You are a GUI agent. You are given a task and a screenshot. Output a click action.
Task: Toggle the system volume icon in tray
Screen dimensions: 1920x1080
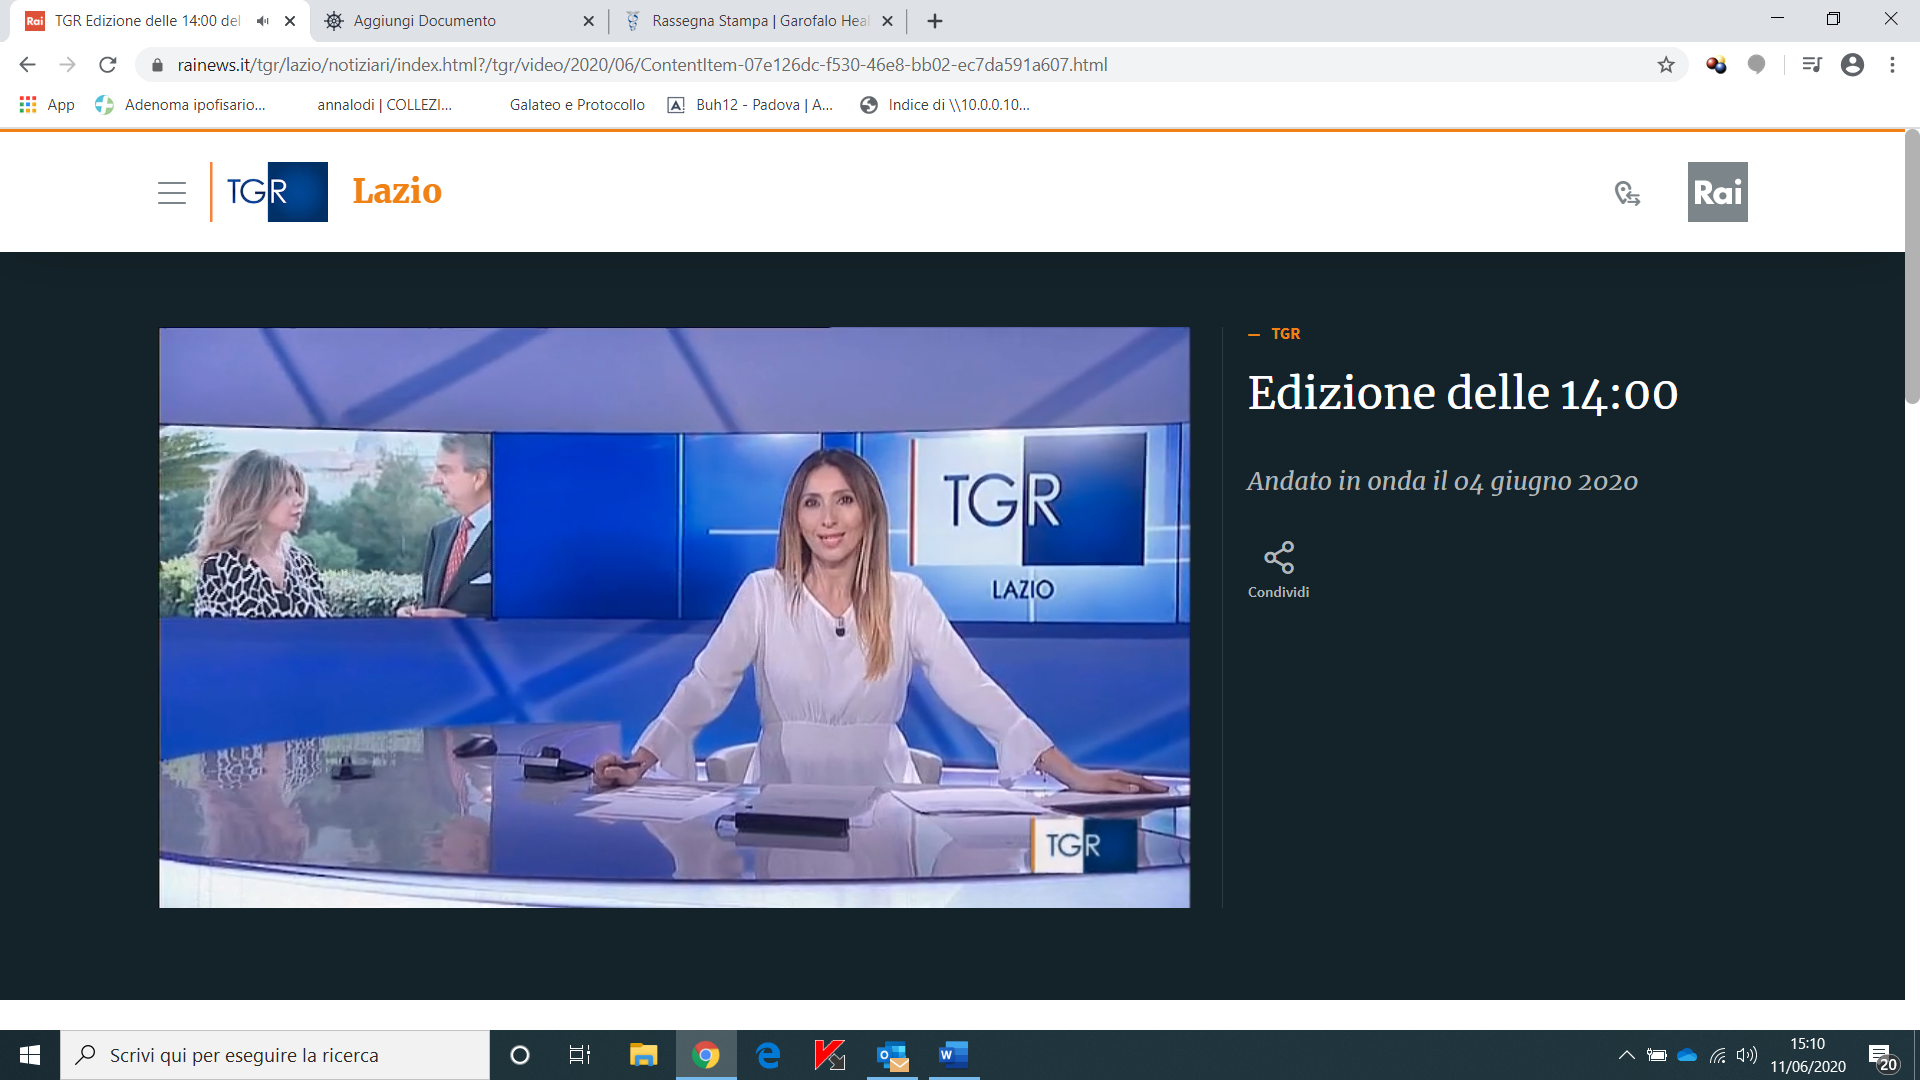[1746, 1055]
